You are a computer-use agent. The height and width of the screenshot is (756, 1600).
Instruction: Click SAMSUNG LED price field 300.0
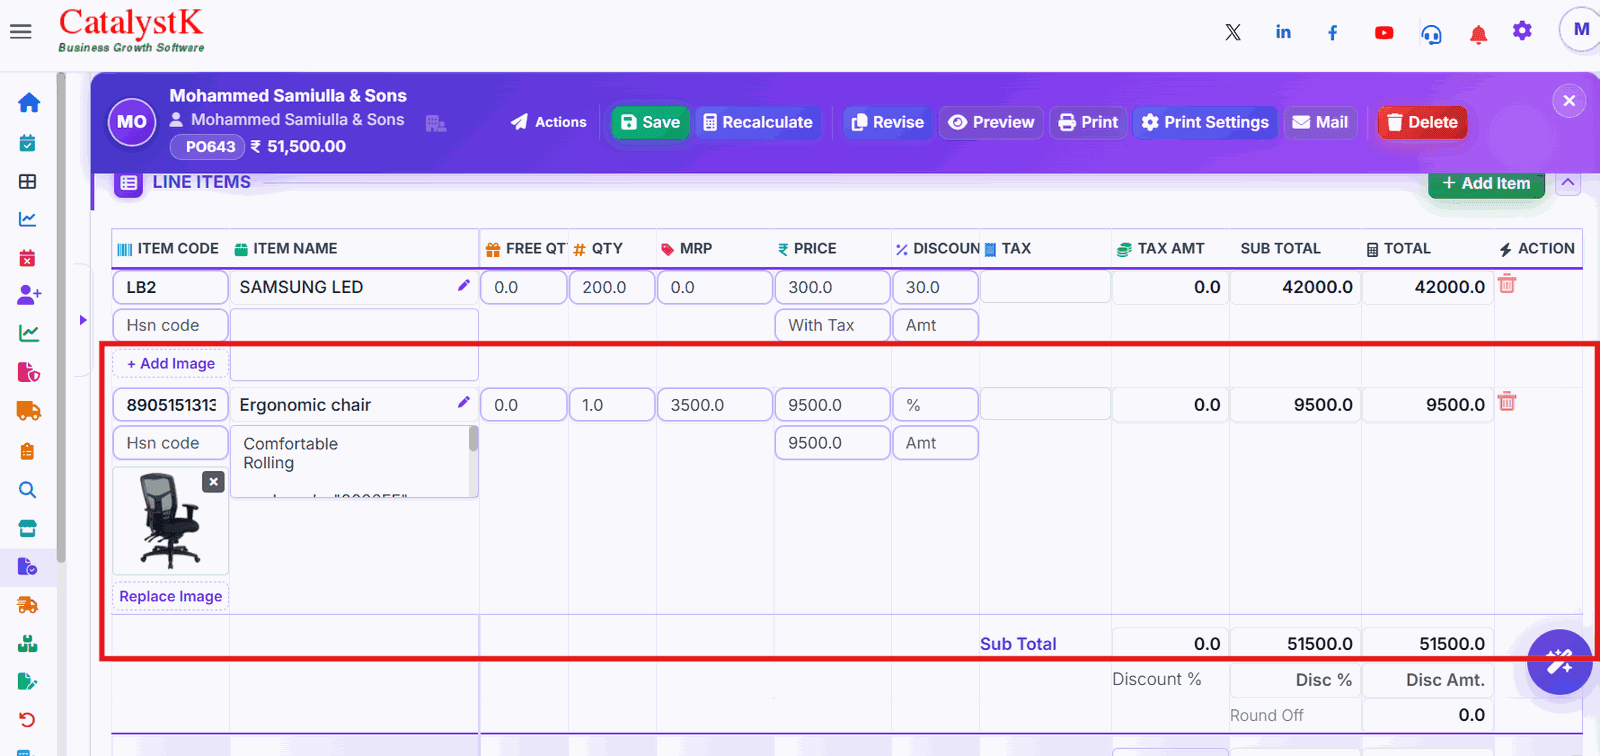point(832,287)
